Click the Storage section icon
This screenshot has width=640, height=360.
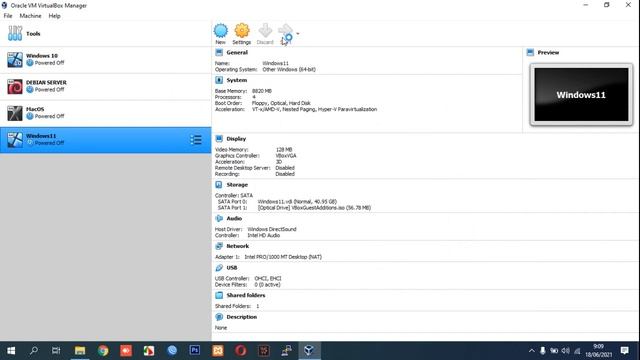[x=219, y=184]
